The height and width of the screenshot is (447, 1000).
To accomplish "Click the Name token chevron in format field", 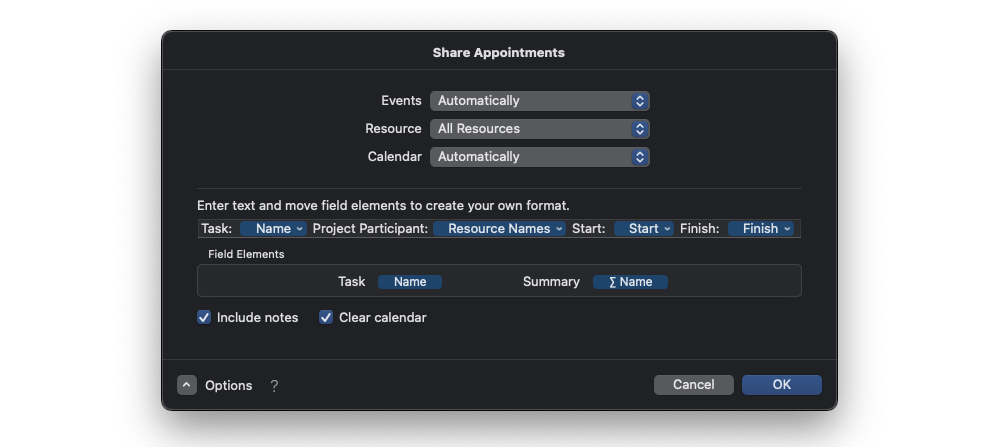I will (x=300, y=229).
